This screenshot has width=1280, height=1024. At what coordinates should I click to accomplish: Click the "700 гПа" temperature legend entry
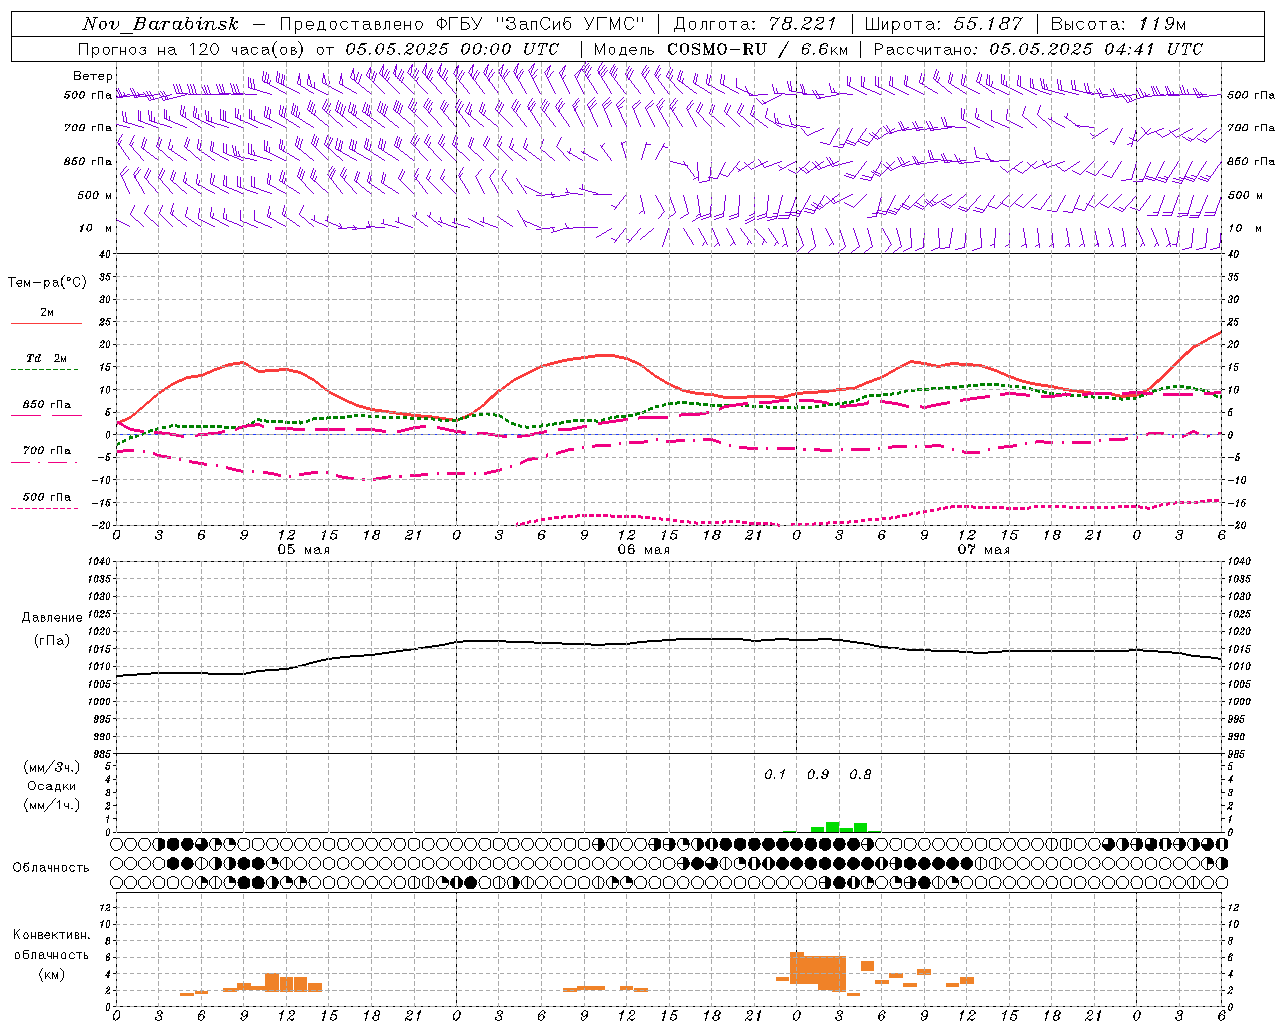47,451
